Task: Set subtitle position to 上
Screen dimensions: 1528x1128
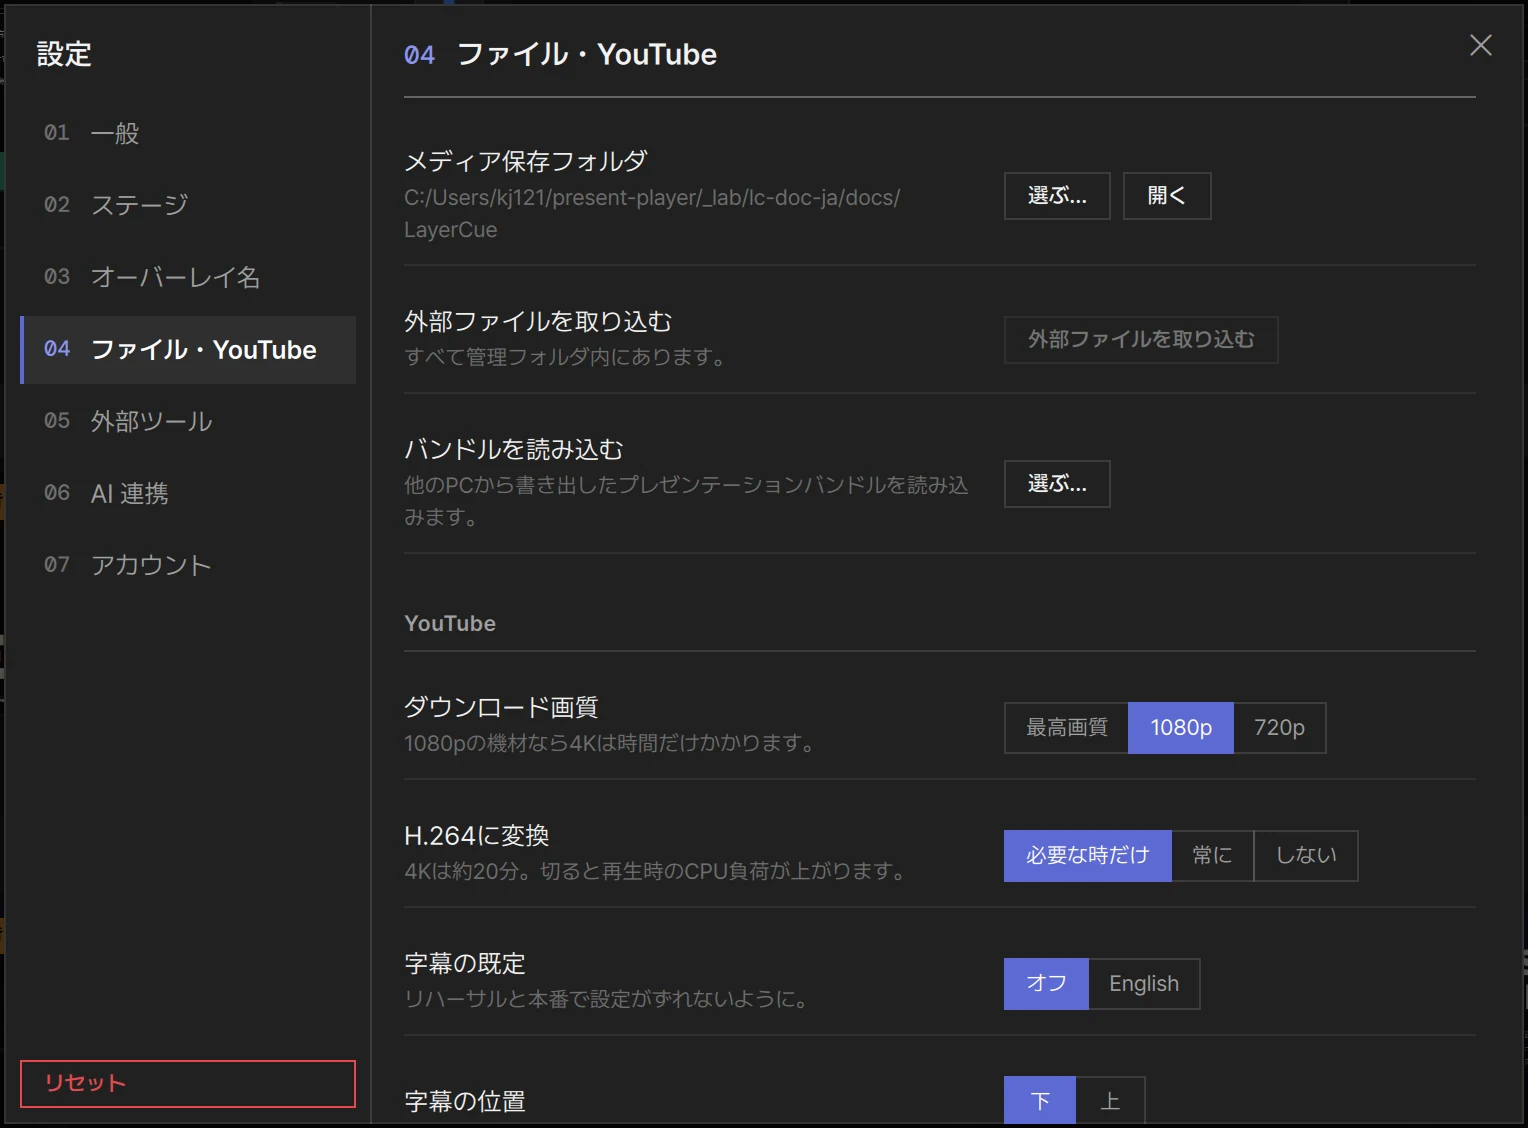Action: point(1110,1101)
